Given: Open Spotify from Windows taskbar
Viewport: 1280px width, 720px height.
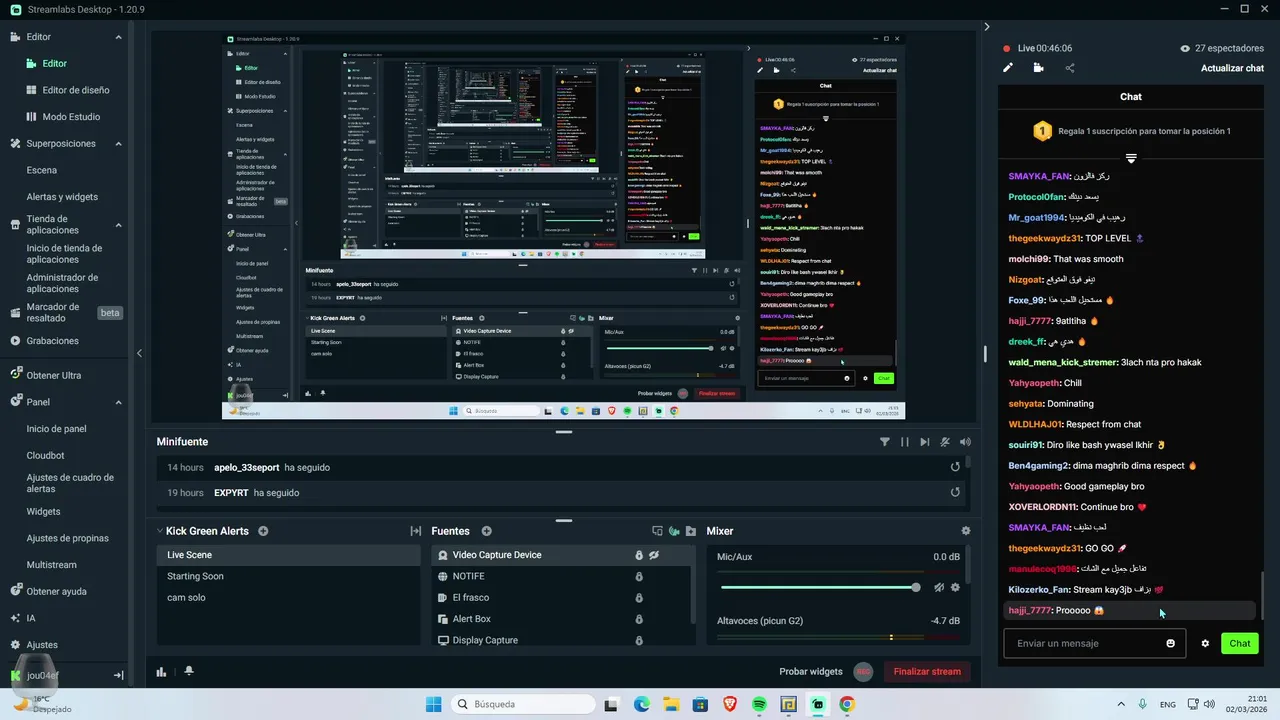Looking at the screenshot, I should click(759, 704).
